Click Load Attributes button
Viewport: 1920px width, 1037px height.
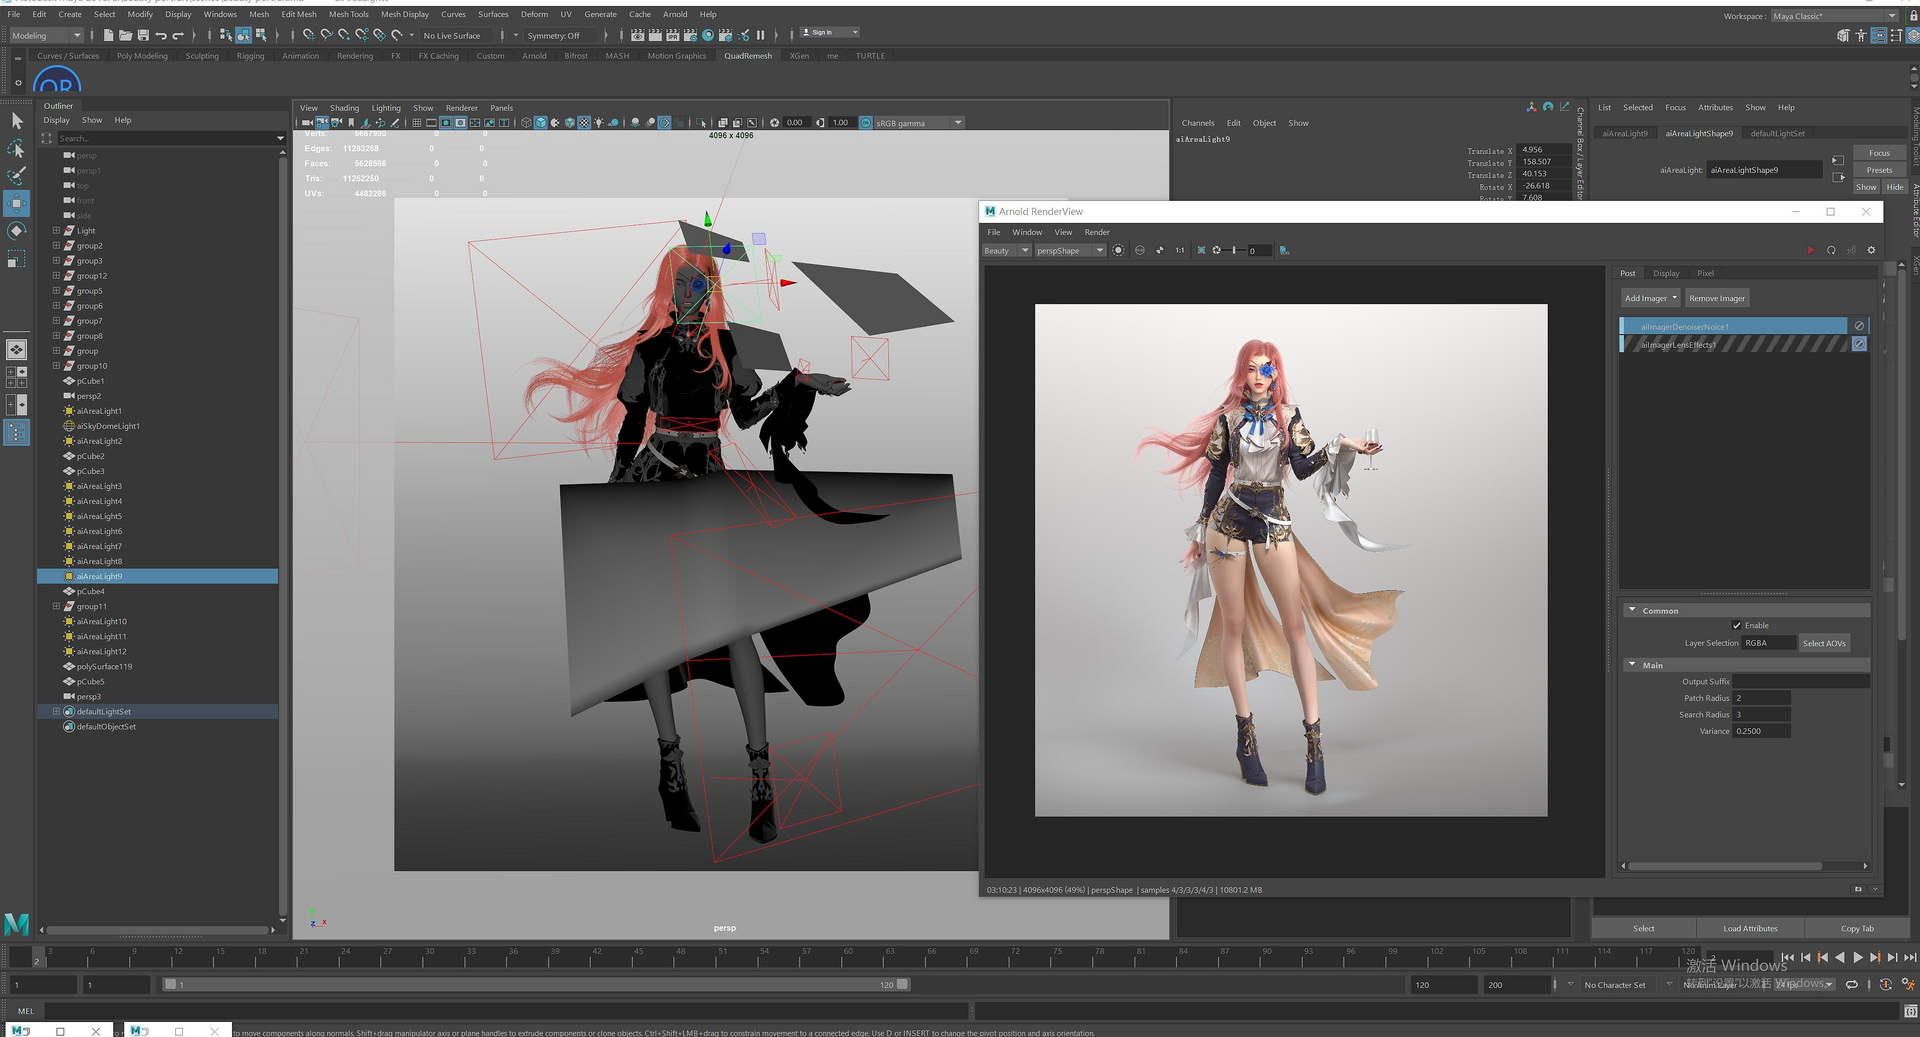[1750, 928]
